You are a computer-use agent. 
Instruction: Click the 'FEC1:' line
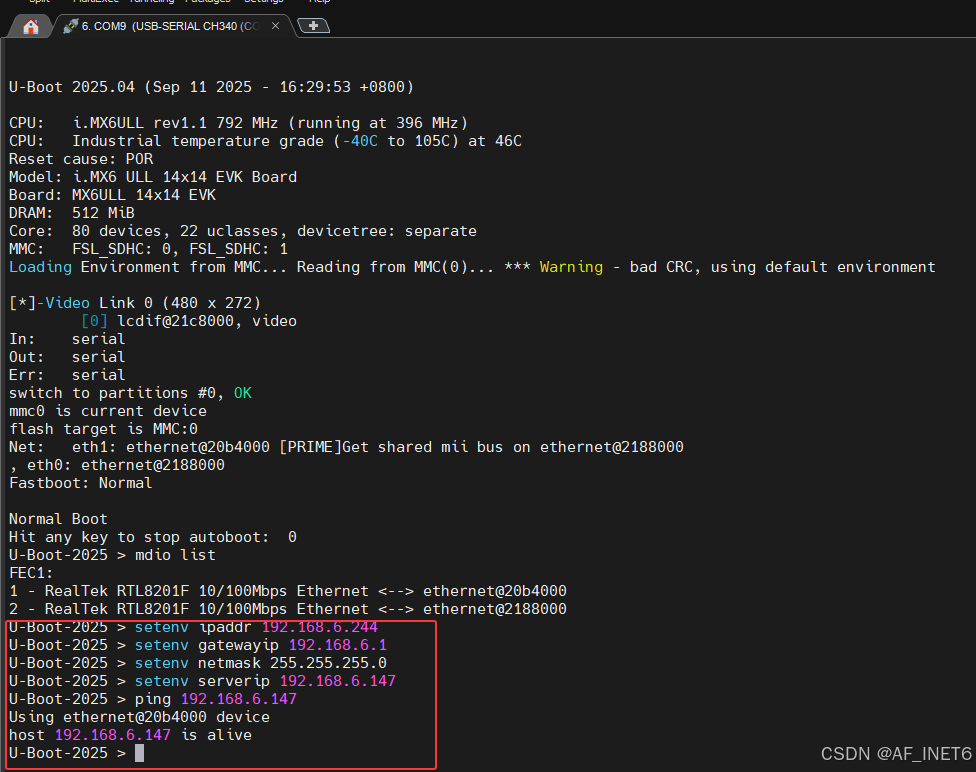pyautogui.click(x=31, y=573)
